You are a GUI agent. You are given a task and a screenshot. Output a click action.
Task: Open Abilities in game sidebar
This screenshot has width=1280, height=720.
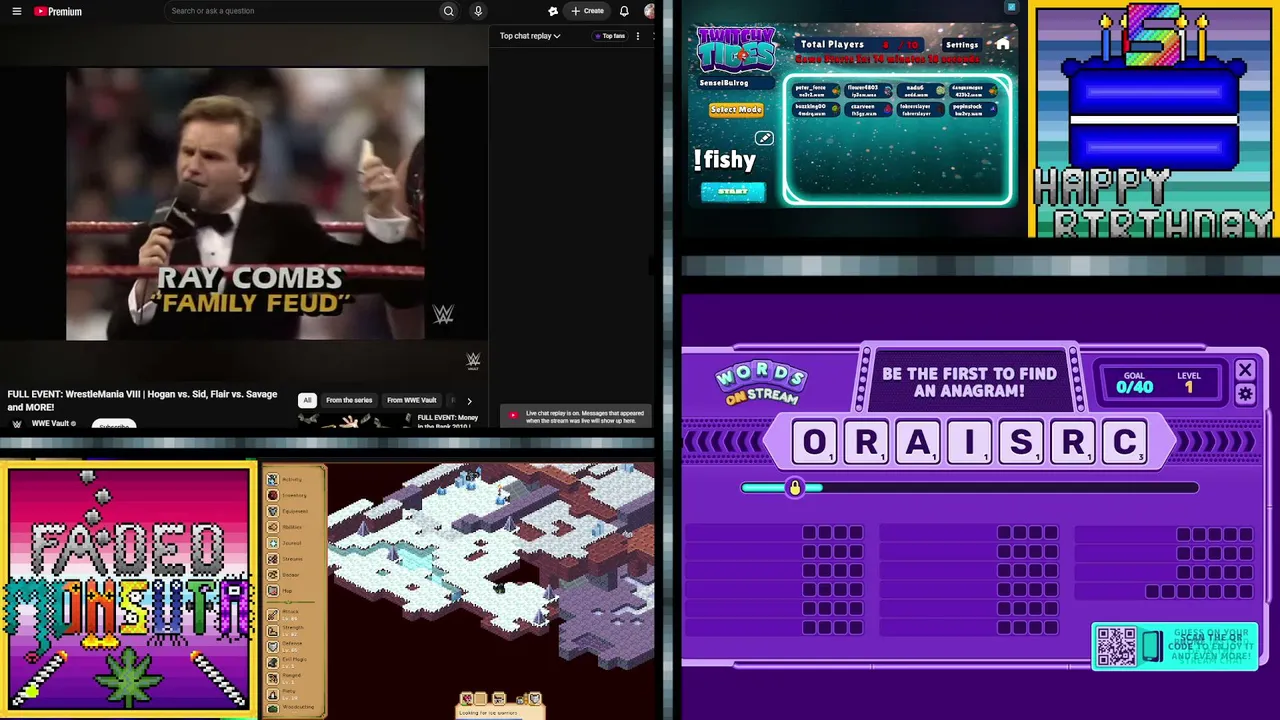click(x=272, y=527)
